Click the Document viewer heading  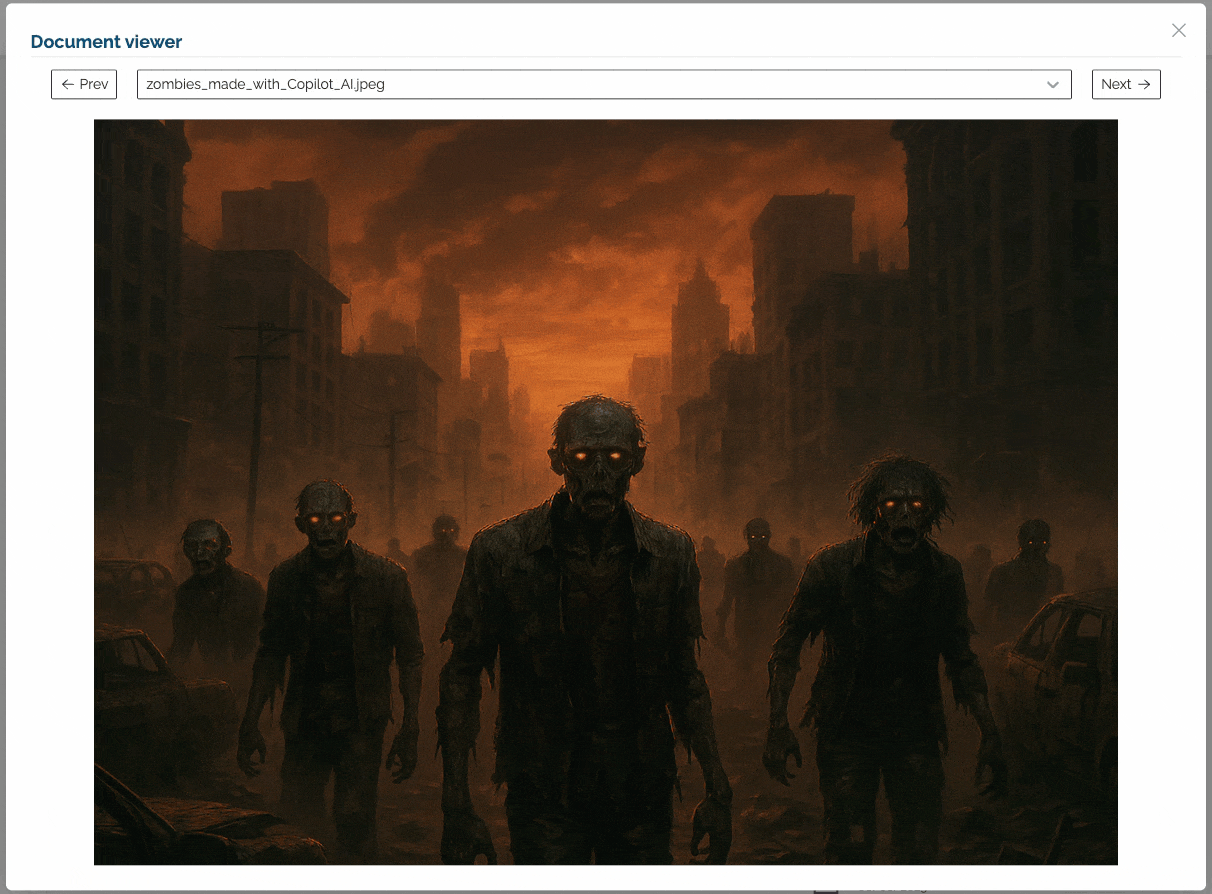106,42
